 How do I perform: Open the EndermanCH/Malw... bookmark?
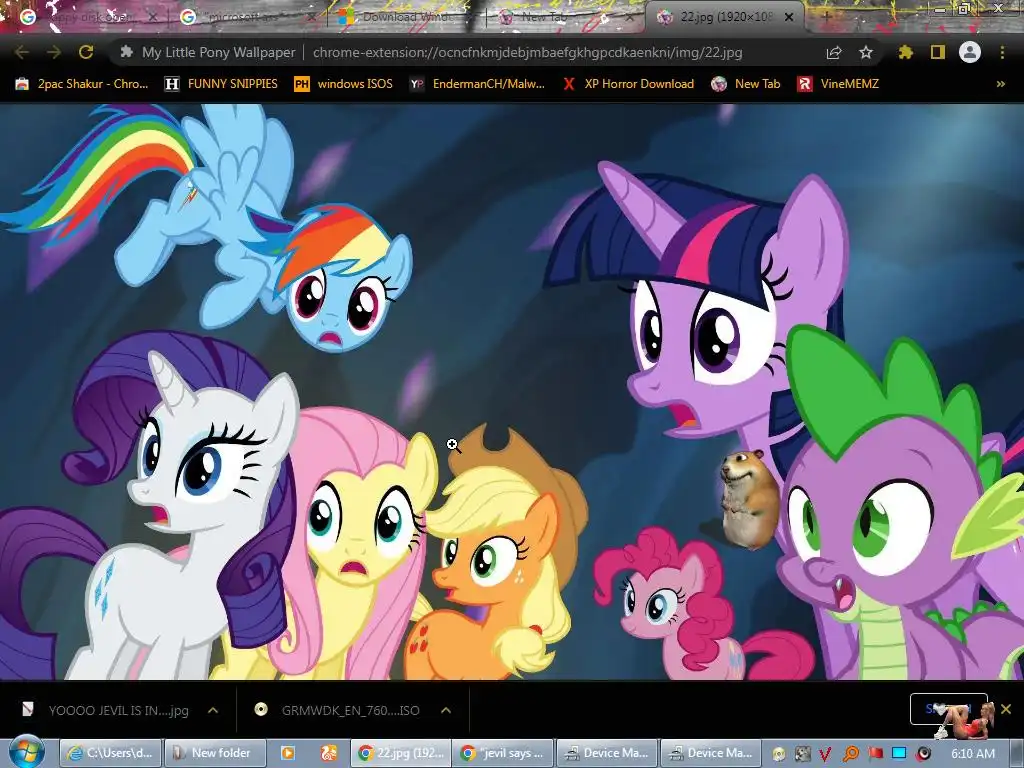[477, 84]
